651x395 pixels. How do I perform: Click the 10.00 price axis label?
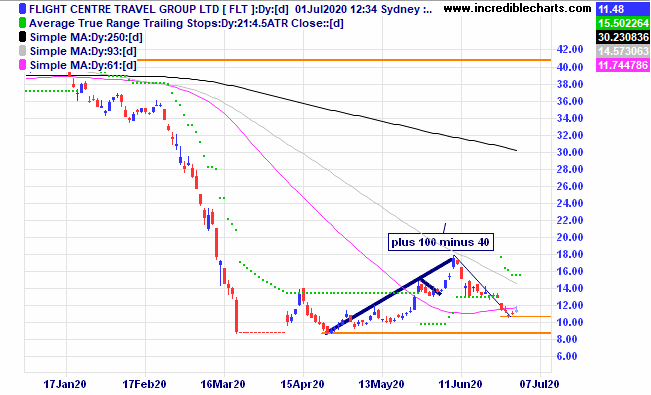(570, 322)
